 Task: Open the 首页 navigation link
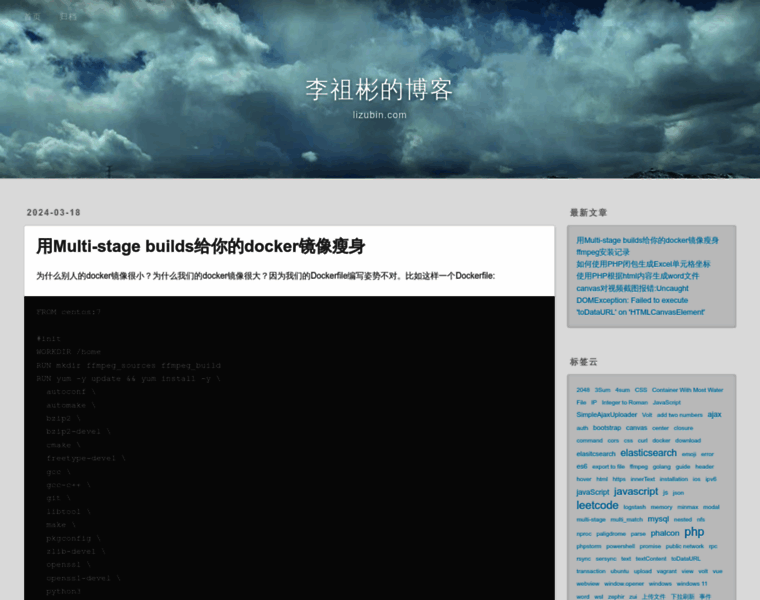(x=33, y=16)
